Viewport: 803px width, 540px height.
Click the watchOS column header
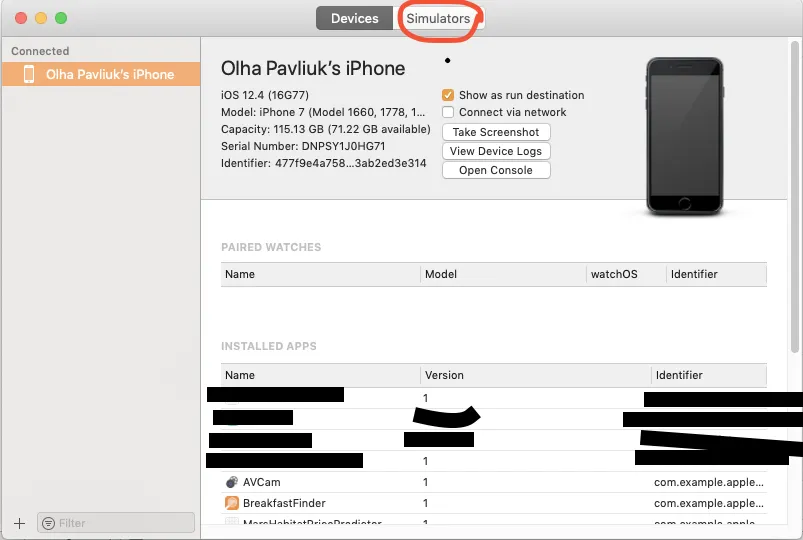(x=626, y=274)
